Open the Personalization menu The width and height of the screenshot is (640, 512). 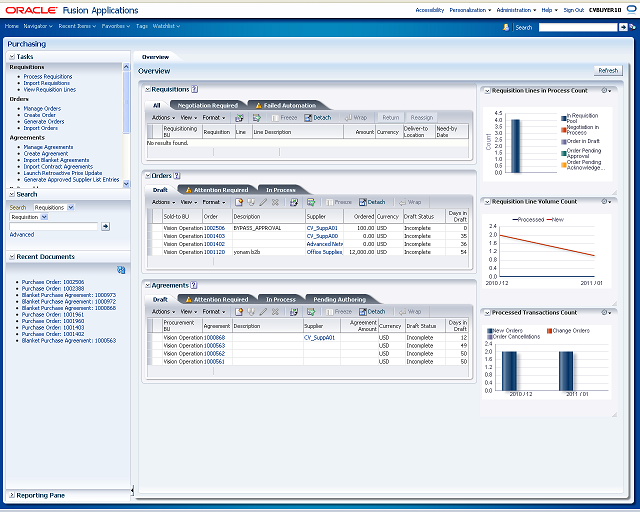click(470, 10)
